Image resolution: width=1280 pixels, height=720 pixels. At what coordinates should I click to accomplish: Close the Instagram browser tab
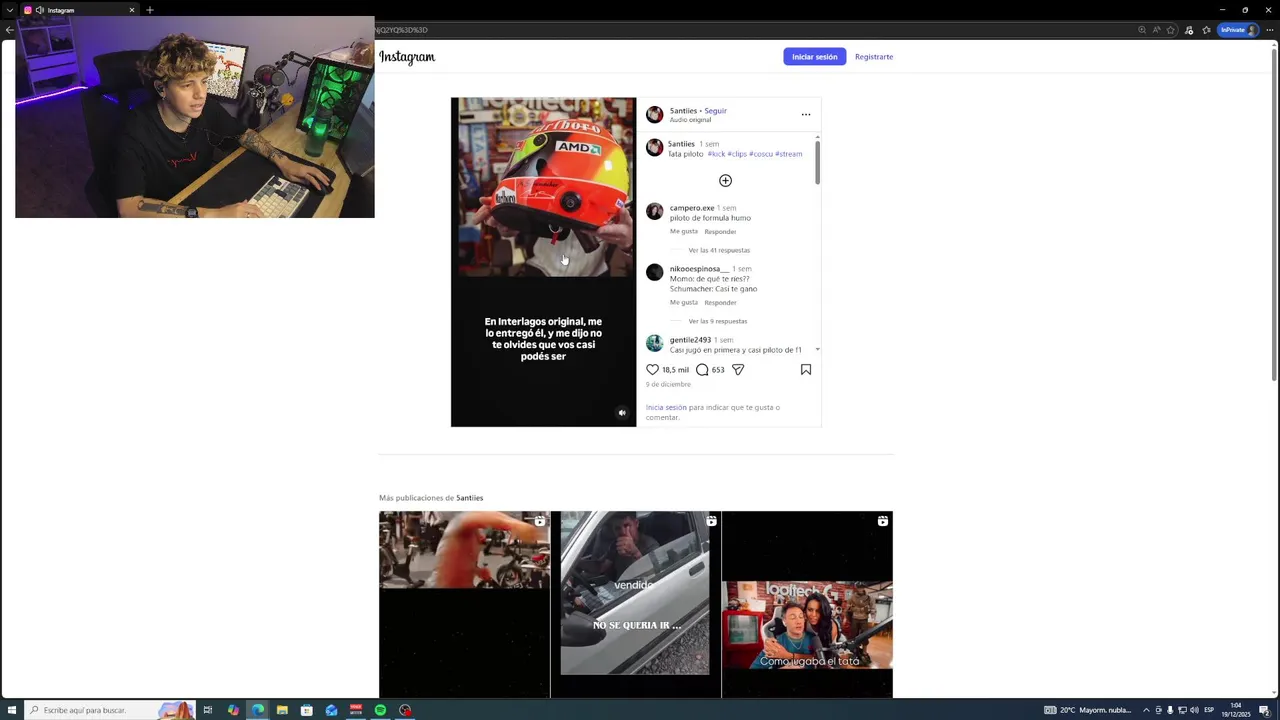pyautogui.click(x=131, y=10)
